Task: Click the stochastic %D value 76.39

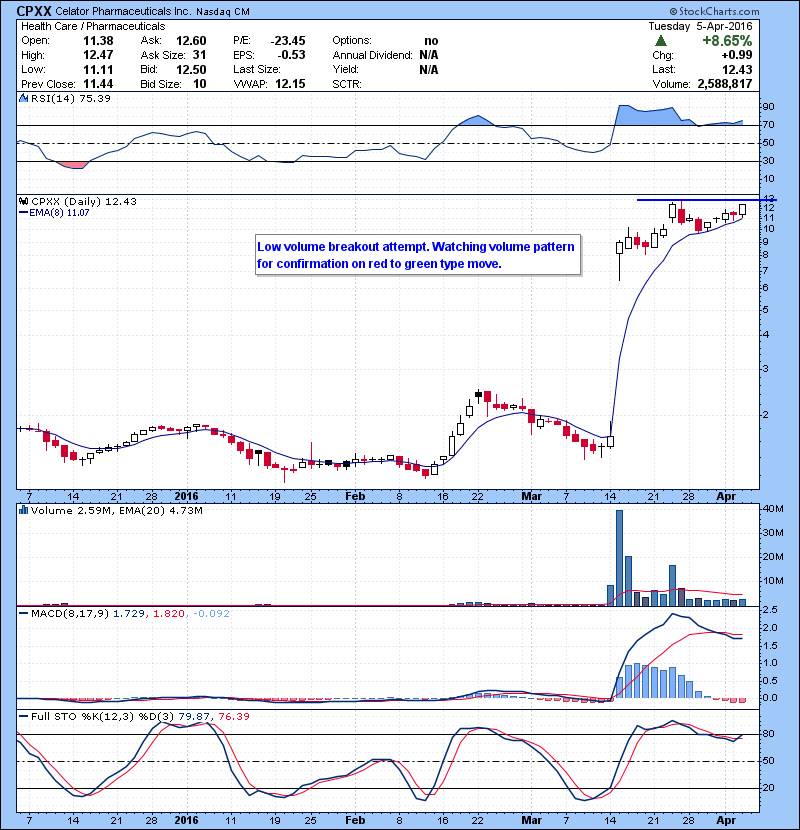Action: [233, 716]
